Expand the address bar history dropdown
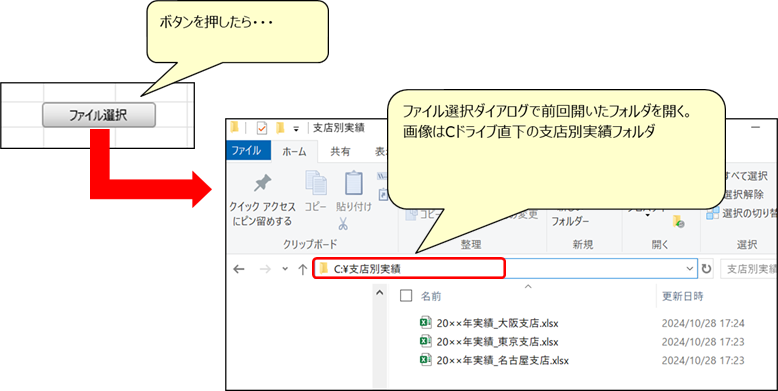The height and width of the screenshot is (391, 778). pyautogui.click(x=689, y=268)
